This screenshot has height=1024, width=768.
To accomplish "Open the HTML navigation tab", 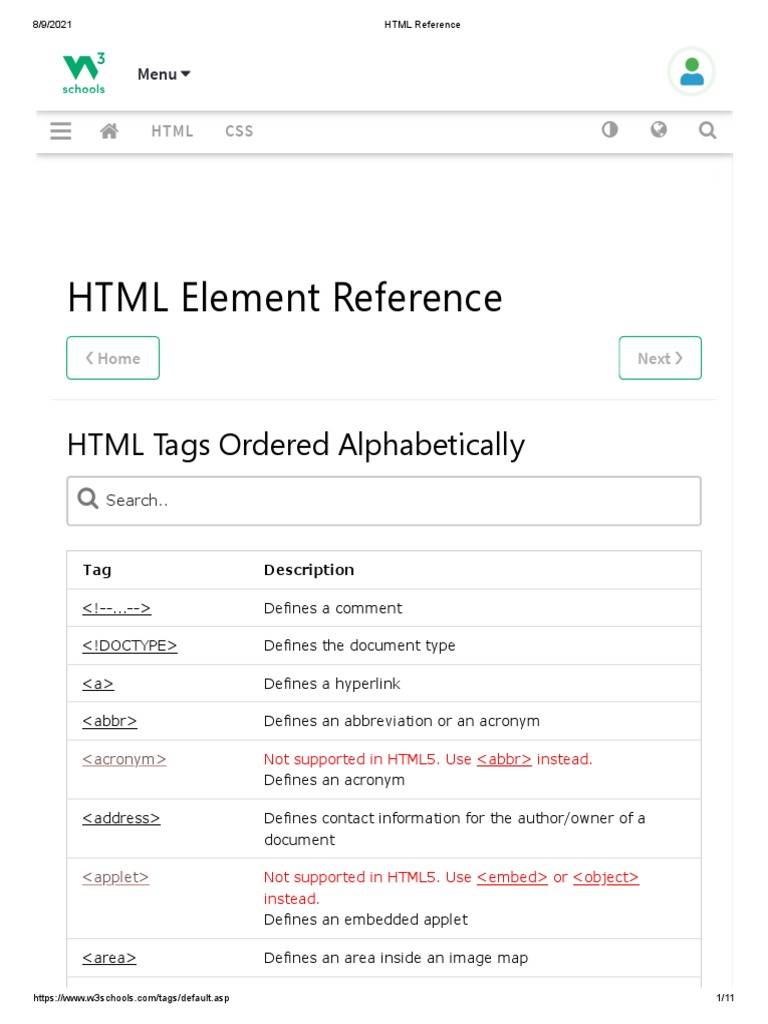I will [172, 131].
